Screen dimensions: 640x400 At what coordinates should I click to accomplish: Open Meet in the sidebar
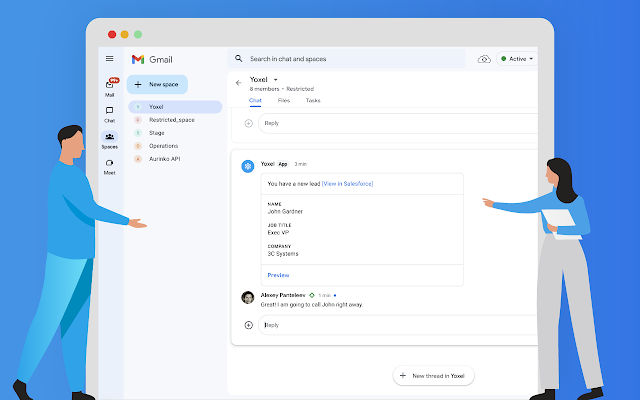(x=109, y=167)
